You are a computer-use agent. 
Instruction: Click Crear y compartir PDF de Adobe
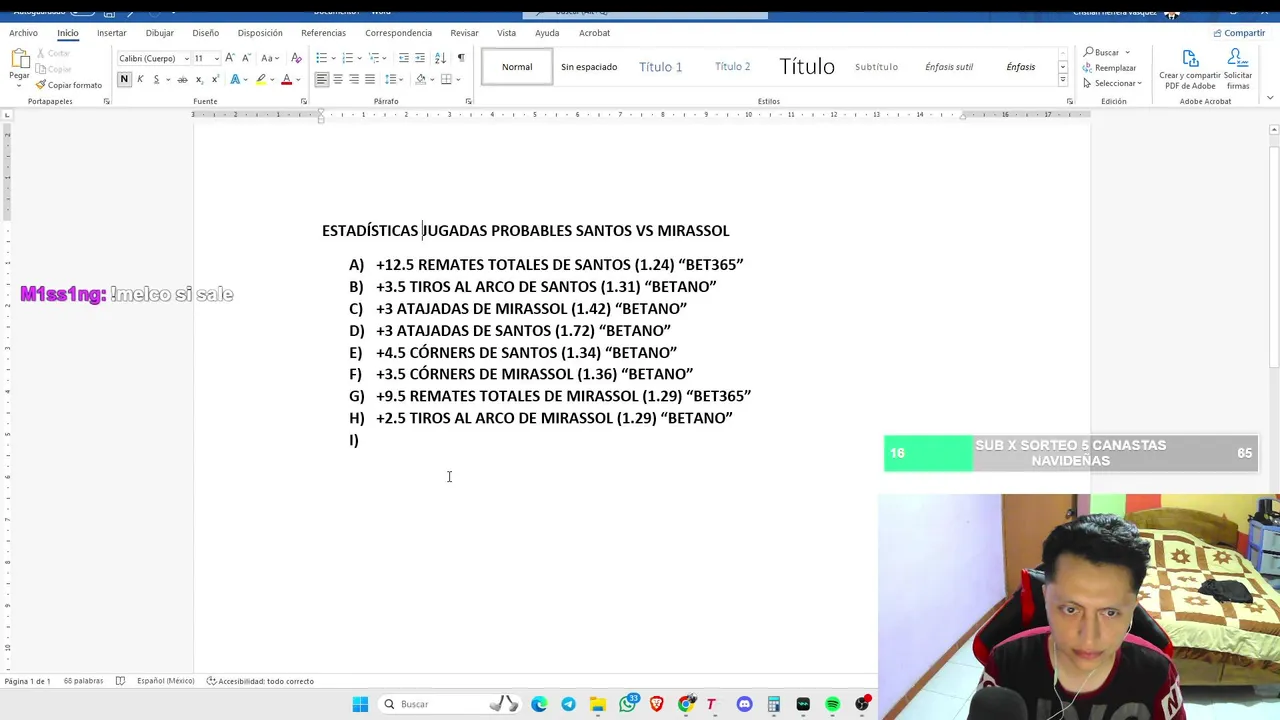(x=1190, y=68)
